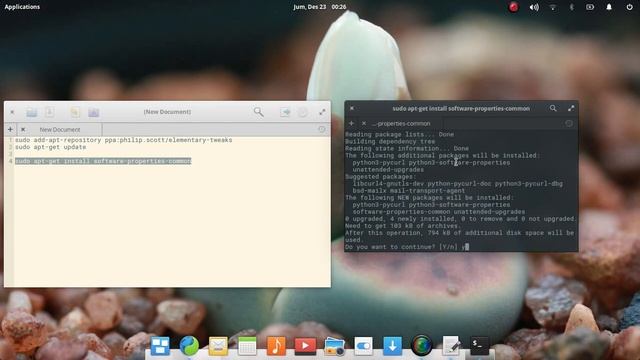Screen dimensions: 640x360
Task: Open AppCenter download icon in the dock
Action: (x=392, y=346)
